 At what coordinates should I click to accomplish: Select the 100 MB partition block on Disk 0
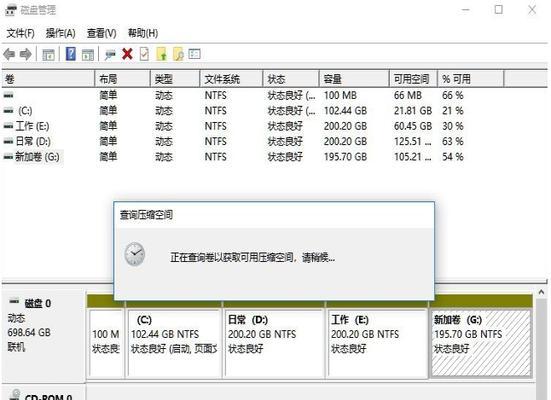106,343
